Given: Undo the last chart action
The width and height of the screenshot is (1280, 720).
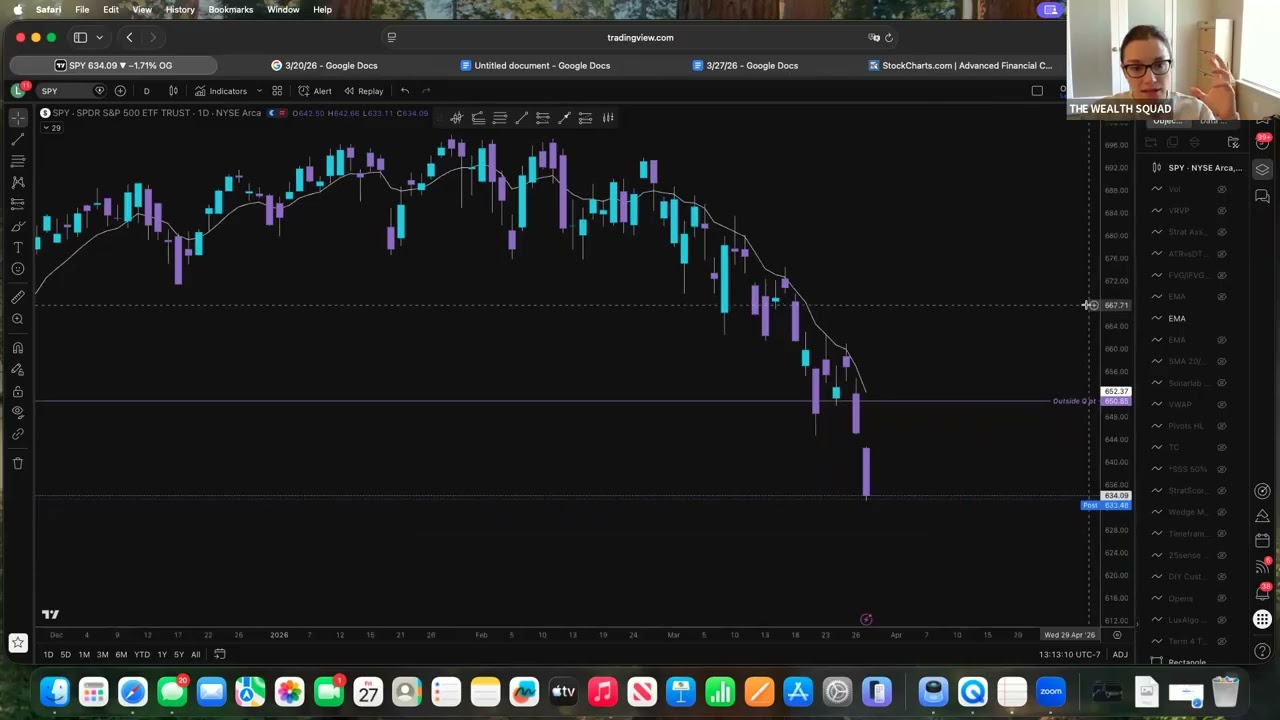Looking at the screenshot, I should (404, 91).
